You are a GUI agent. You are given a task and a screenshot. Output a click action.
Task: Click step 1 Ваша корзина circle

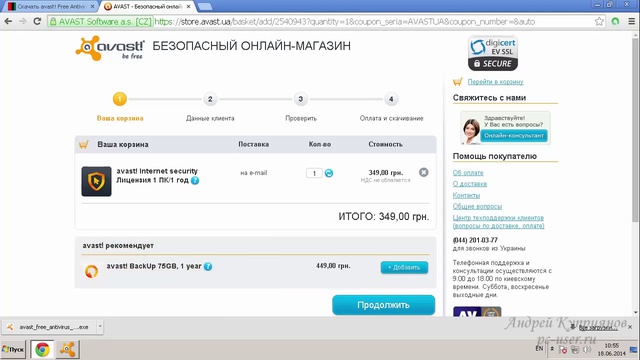120,99
